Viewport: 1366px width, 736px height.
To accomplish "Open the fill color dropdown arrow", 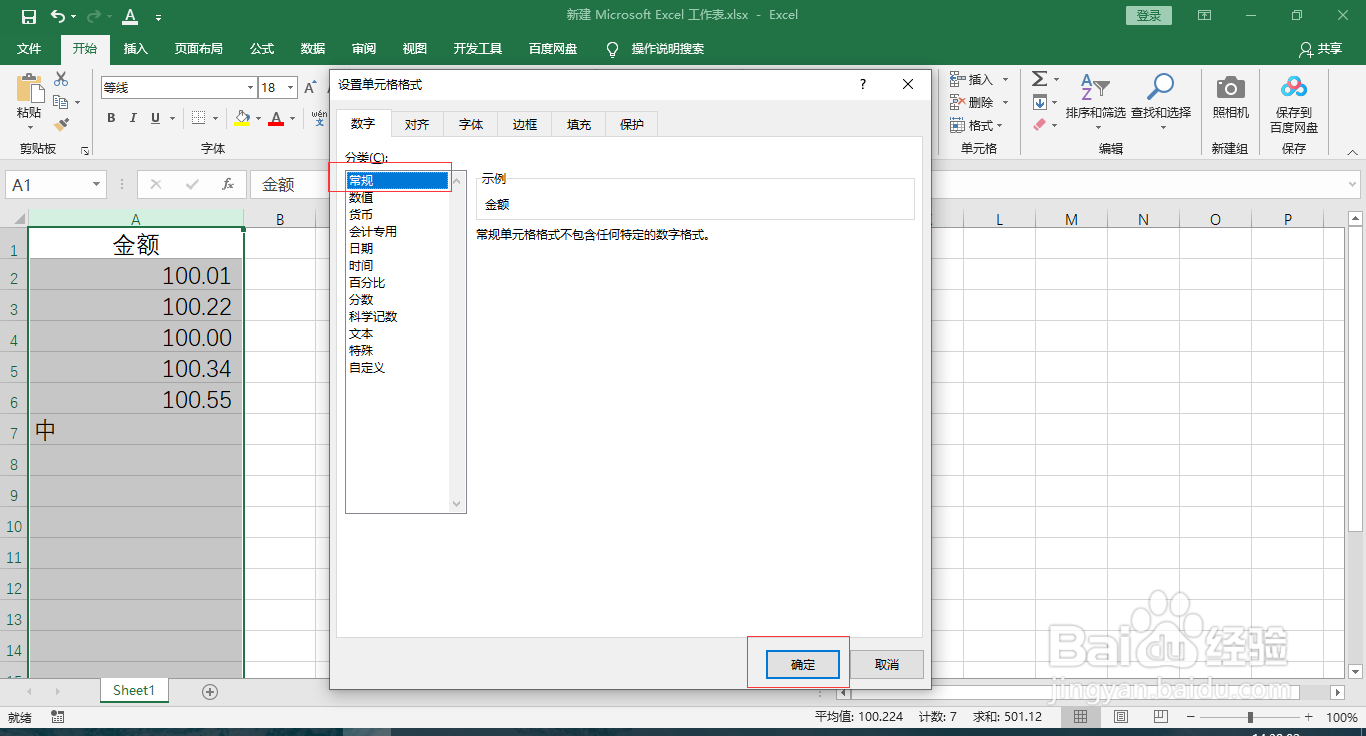I will pyautogui.click(x=258, y=118).
